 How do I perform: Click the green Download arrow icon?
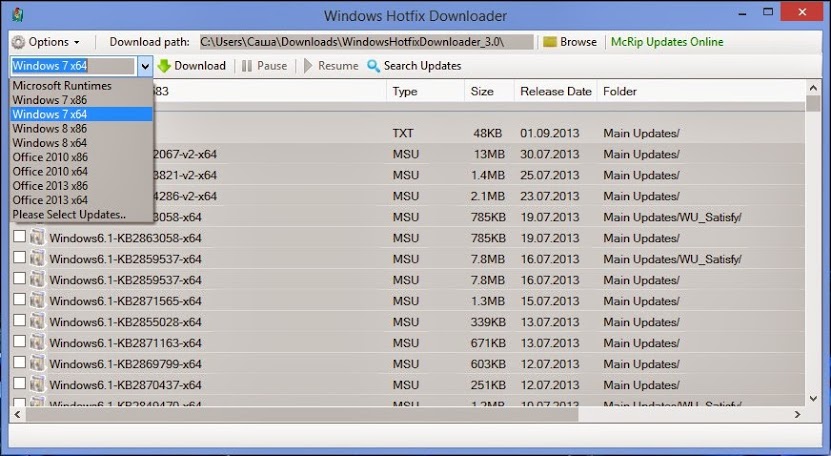pos(164,66)
